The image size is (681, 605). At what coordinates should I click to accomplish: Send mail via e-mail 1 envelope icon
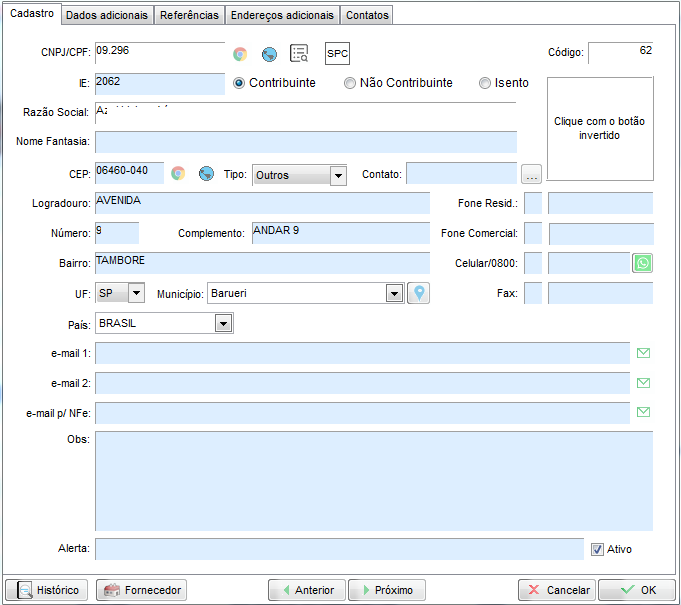[643, 353]
